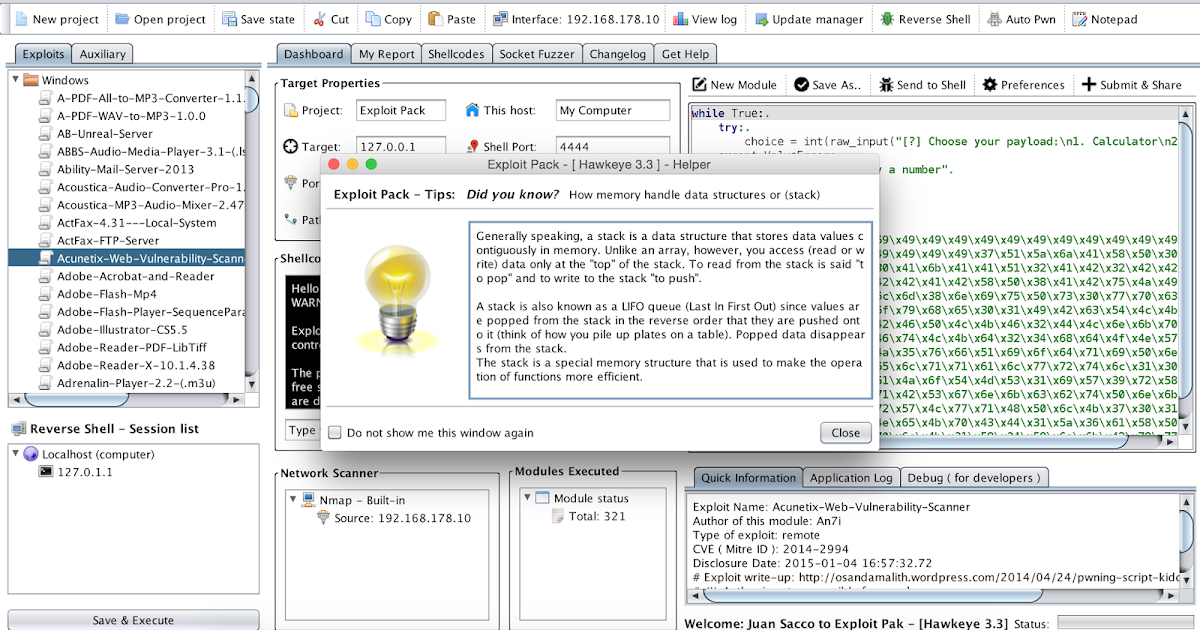The width and height of the screenshot is (1200, 630).
Task: Click the Save state disk icon
Action: coord(229,19)
